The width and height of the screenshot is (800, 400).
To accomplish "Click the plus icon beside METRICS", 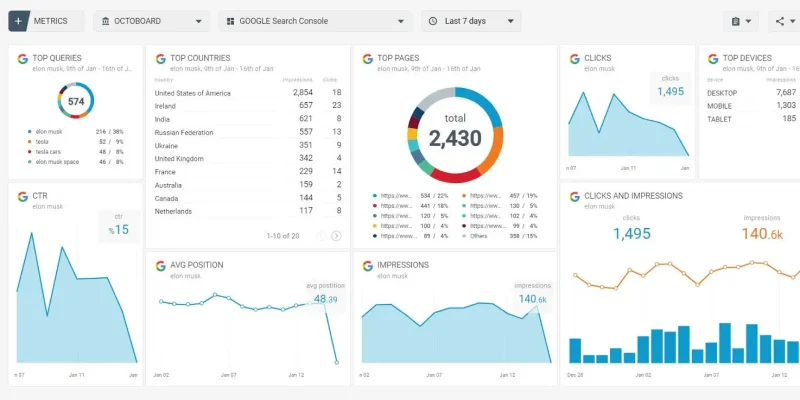I will click(18, 21).
